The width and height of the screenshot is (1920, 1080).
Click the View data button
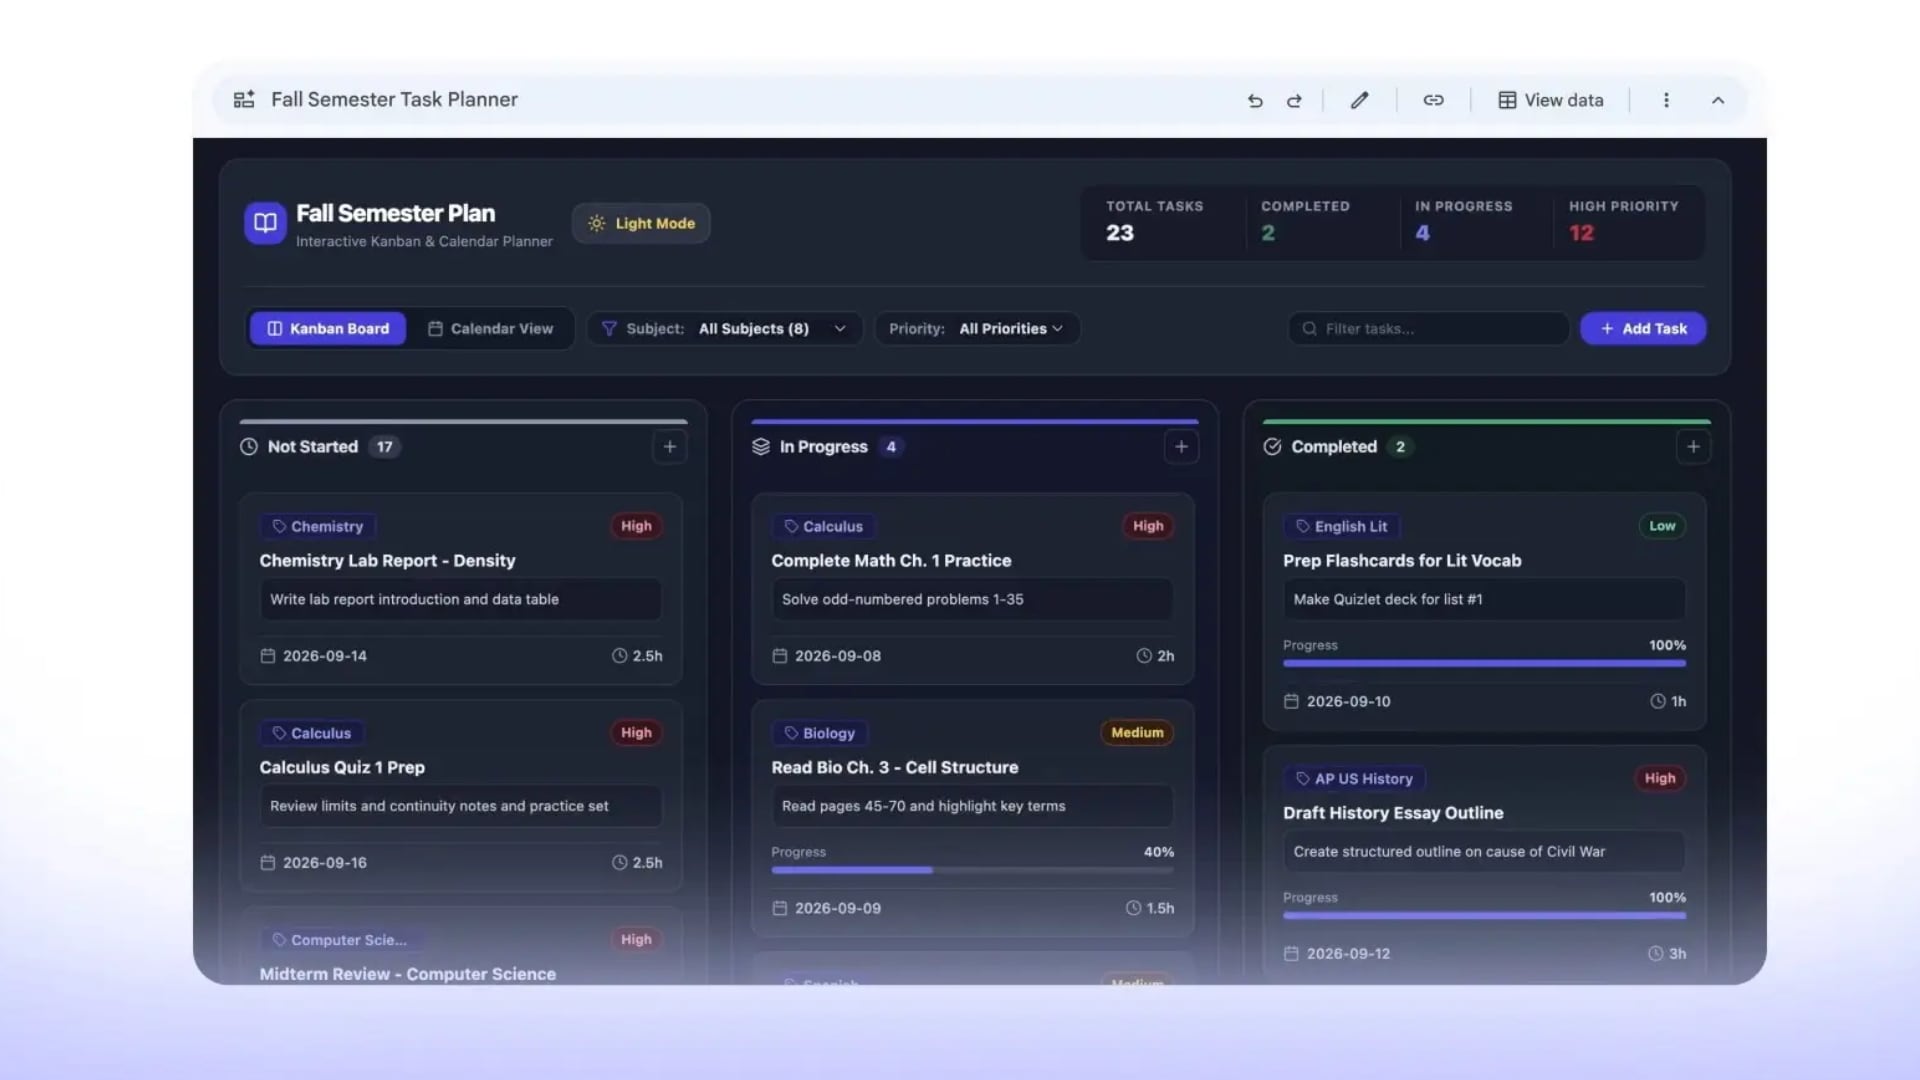[x=1551, y=100]
